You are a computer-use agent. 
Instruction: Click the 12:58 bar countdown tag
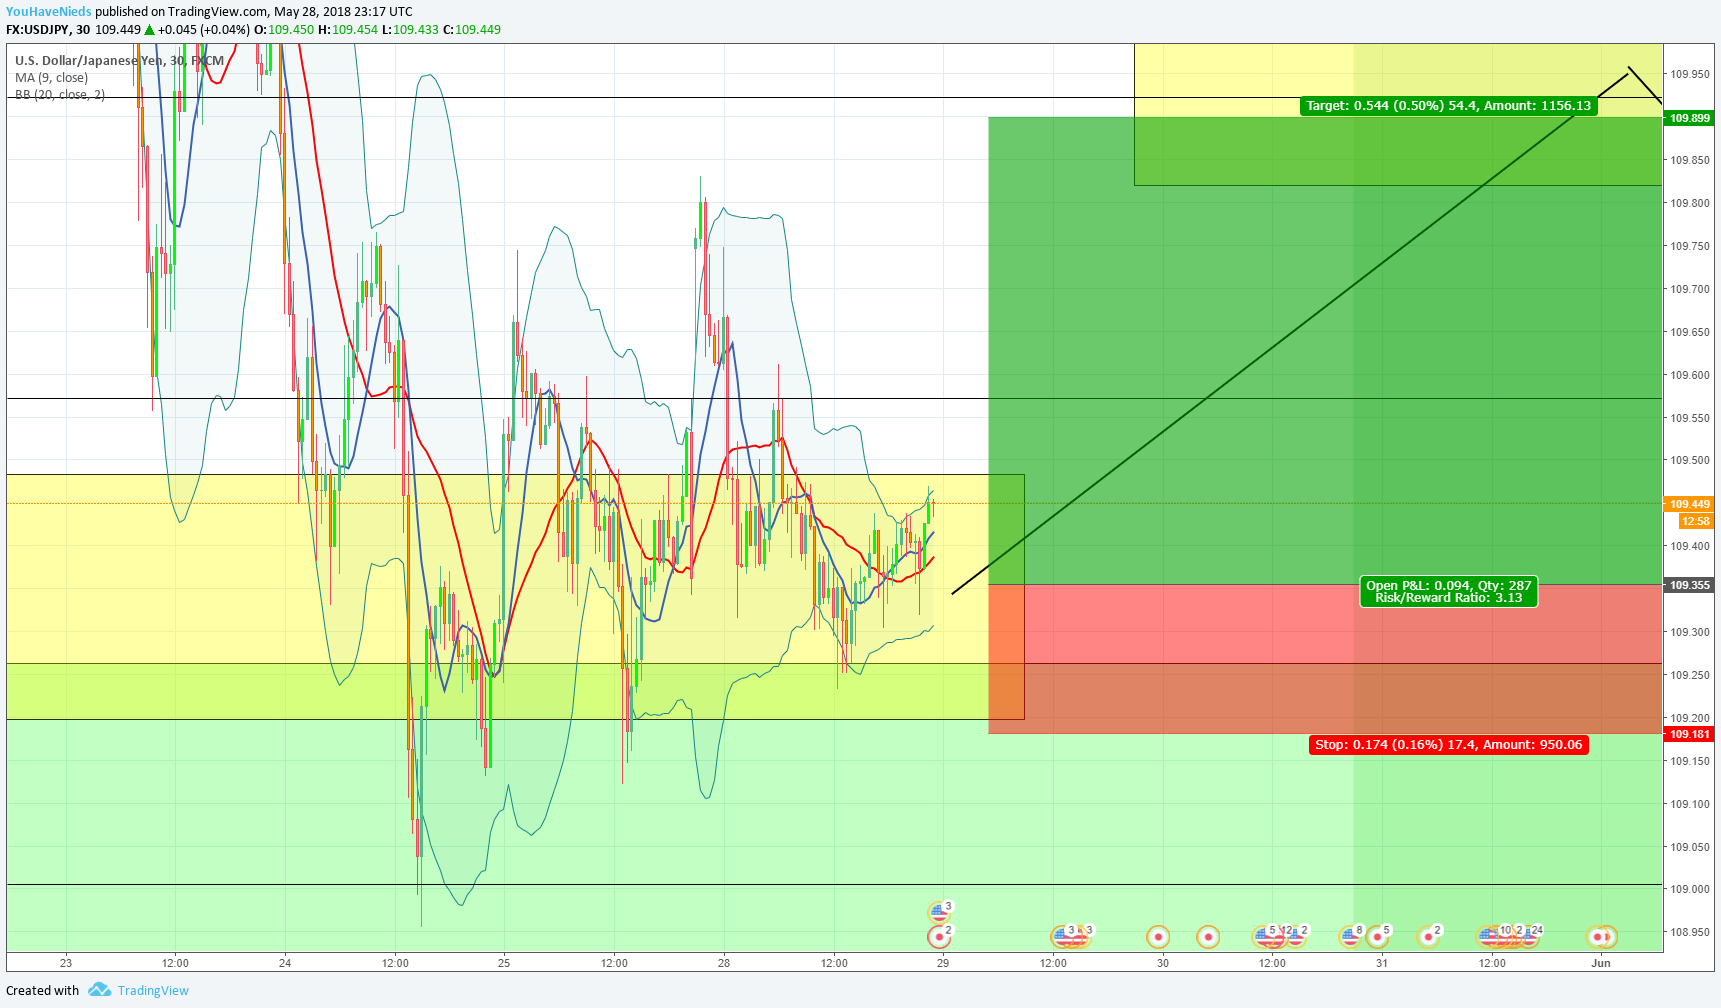(x=1696, y=521)
